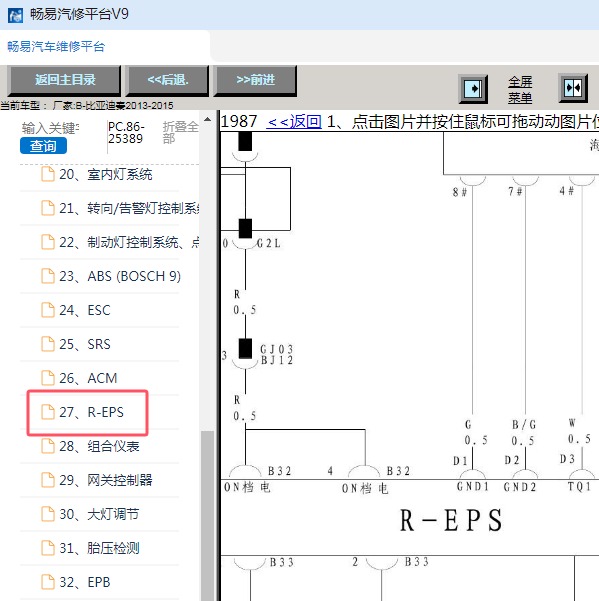Click the 查询 search button

(x=43, y=146)
